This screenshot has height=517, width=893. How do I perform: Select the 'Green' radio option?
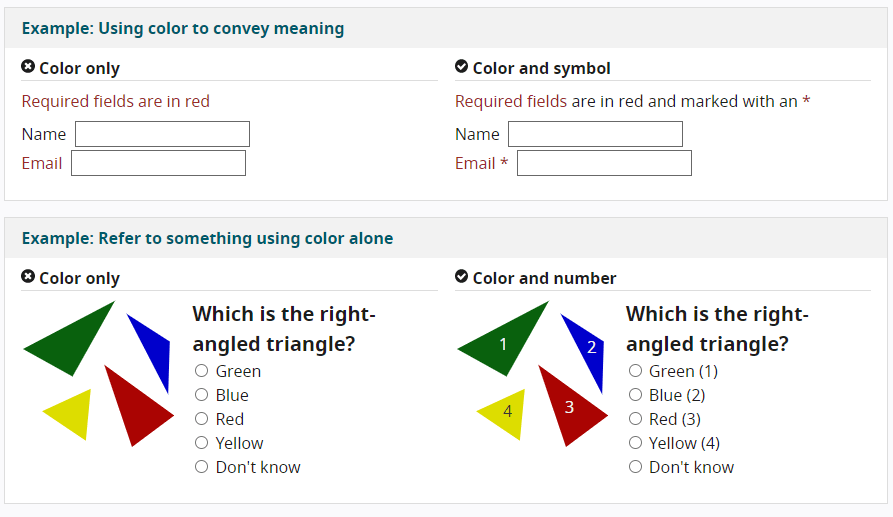coord(202,371)
